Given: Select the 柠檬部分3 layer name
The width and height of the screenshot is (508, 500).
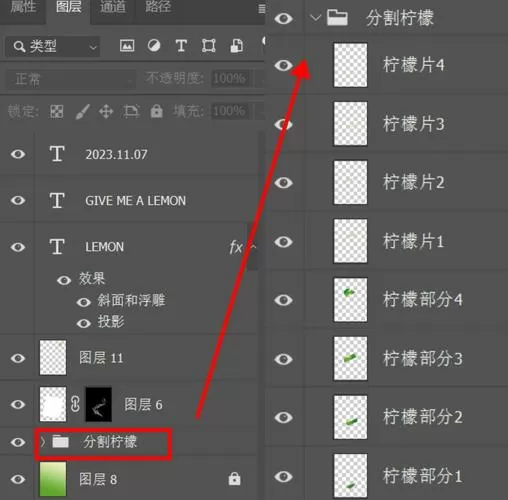Looking at the screenshot, I should 423,359.
